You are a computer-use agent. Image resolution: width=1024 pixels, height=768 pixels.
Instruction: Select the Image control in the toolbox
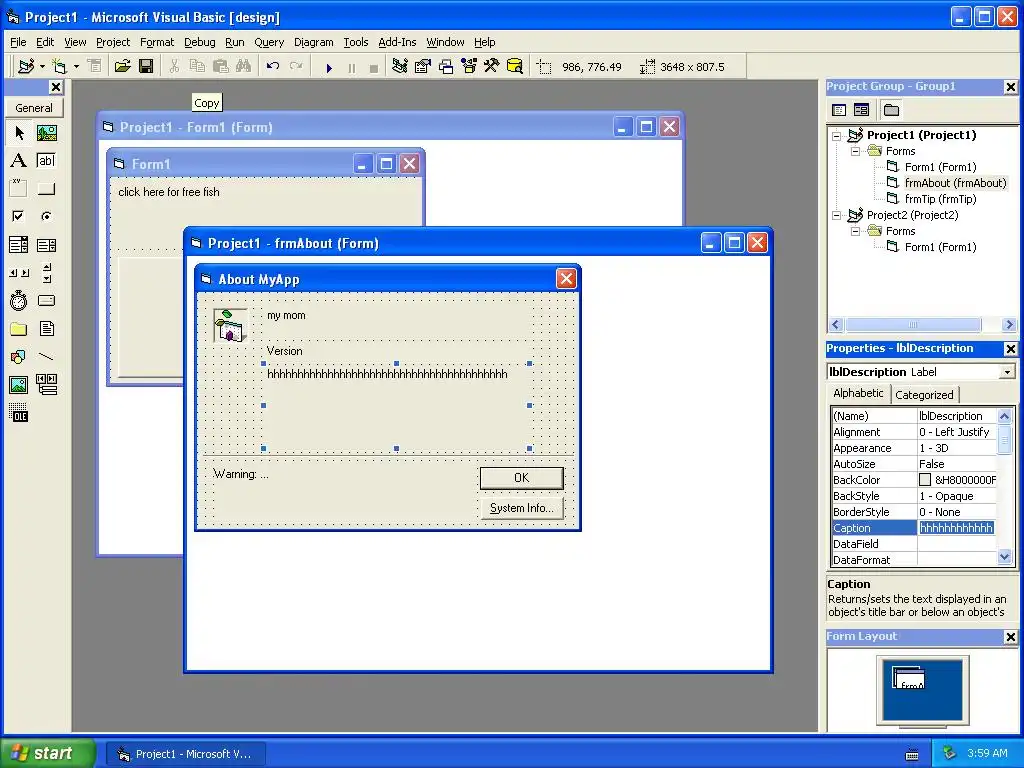pyautogui.click(x=19, y=385)
